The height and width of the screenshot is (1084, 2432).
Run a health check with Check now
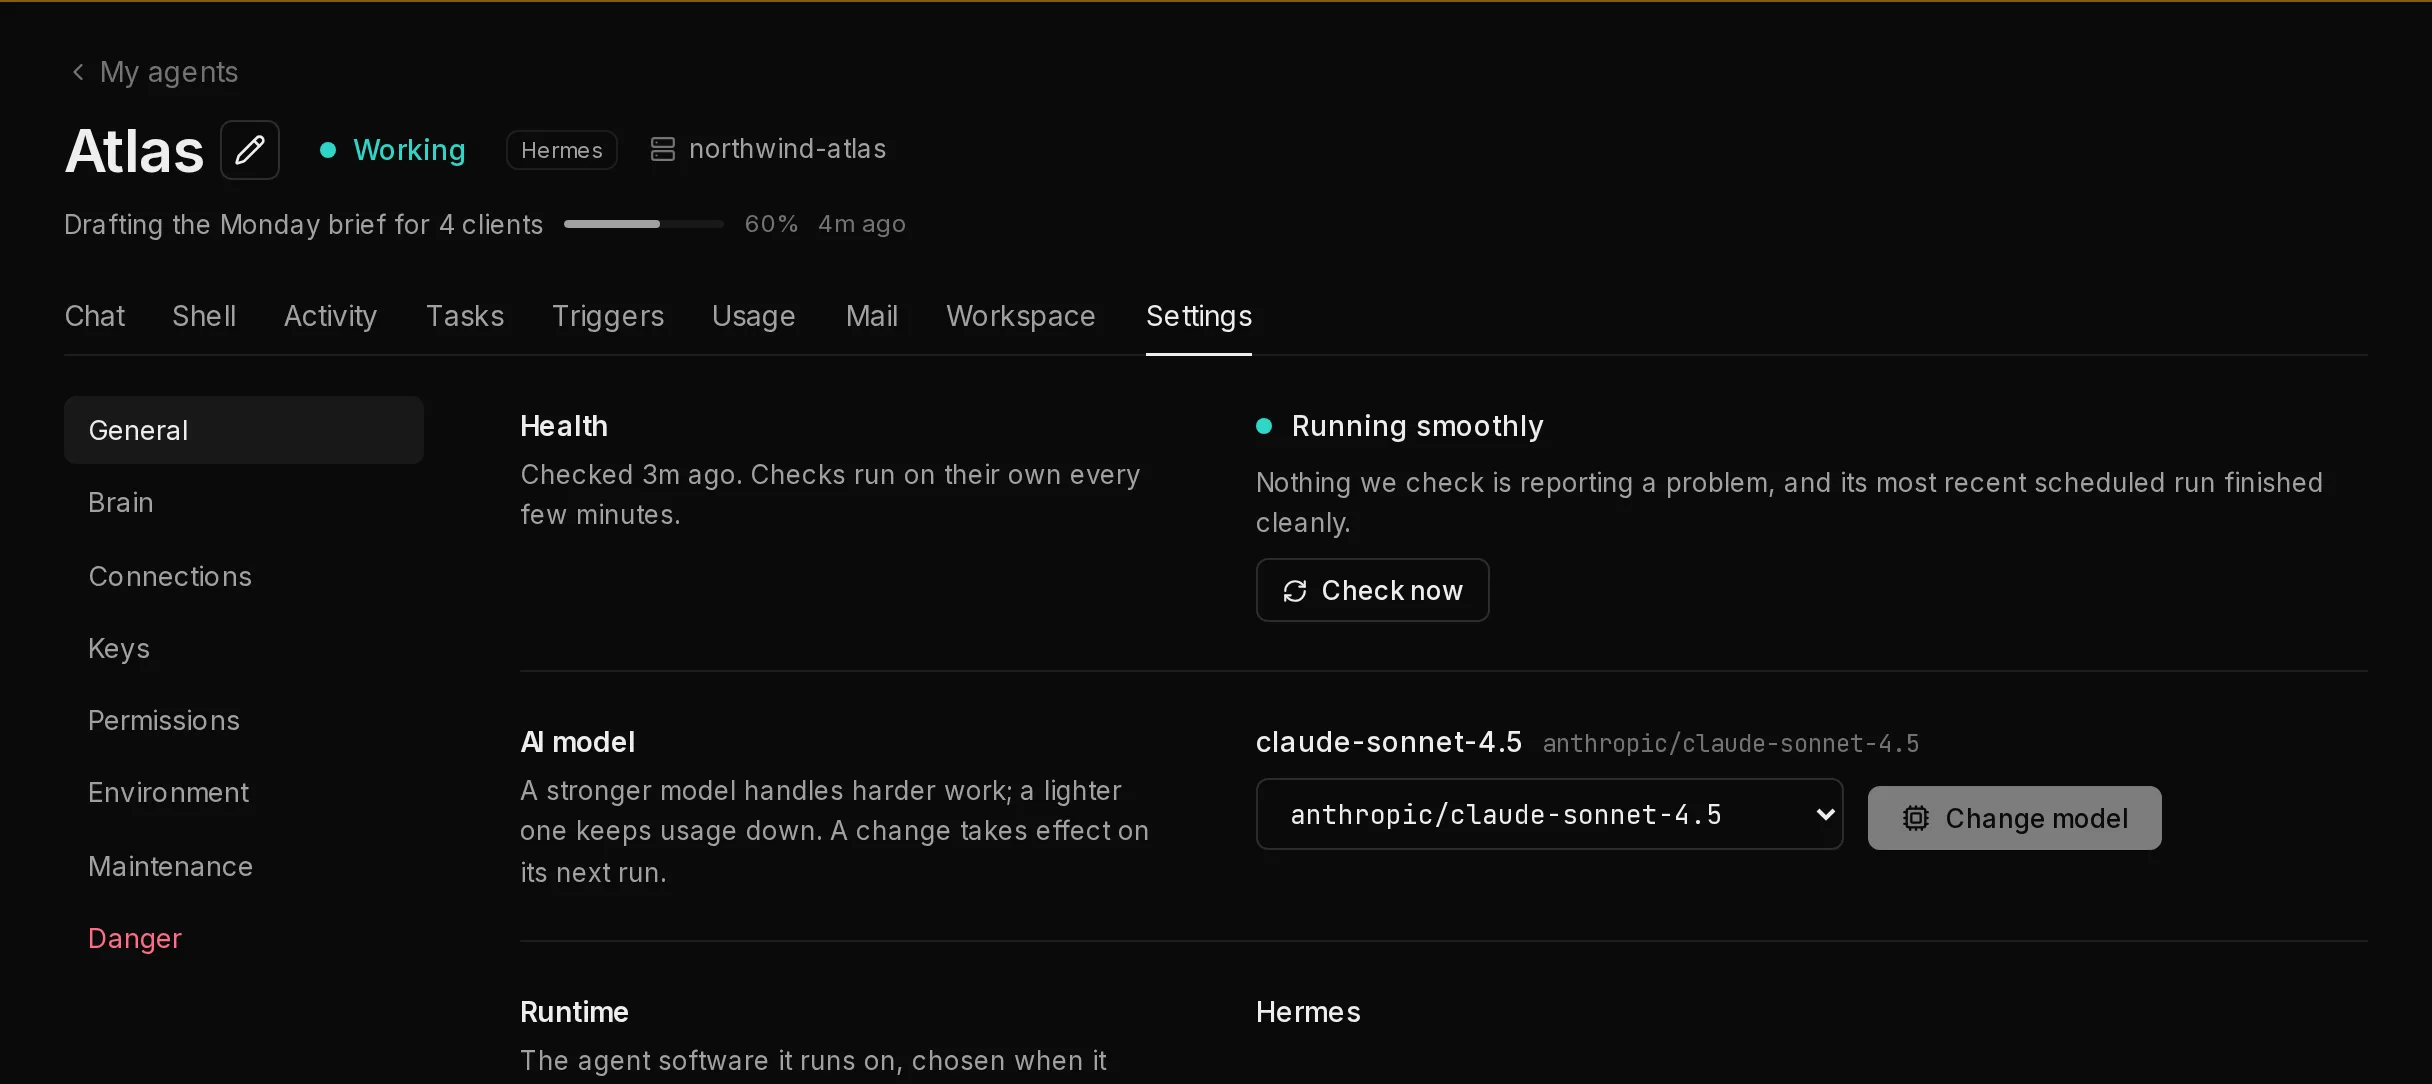click(1372, 590)
